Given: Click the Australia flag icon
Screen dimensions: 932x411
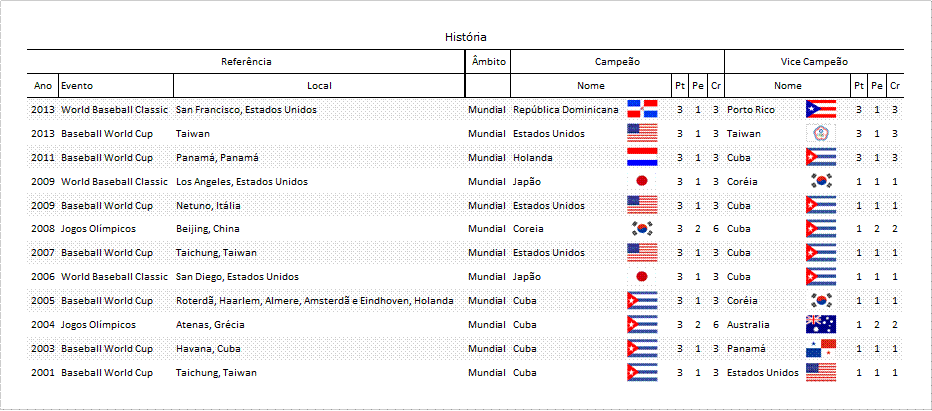Looking at the screenshot, I should click(821, 324).
